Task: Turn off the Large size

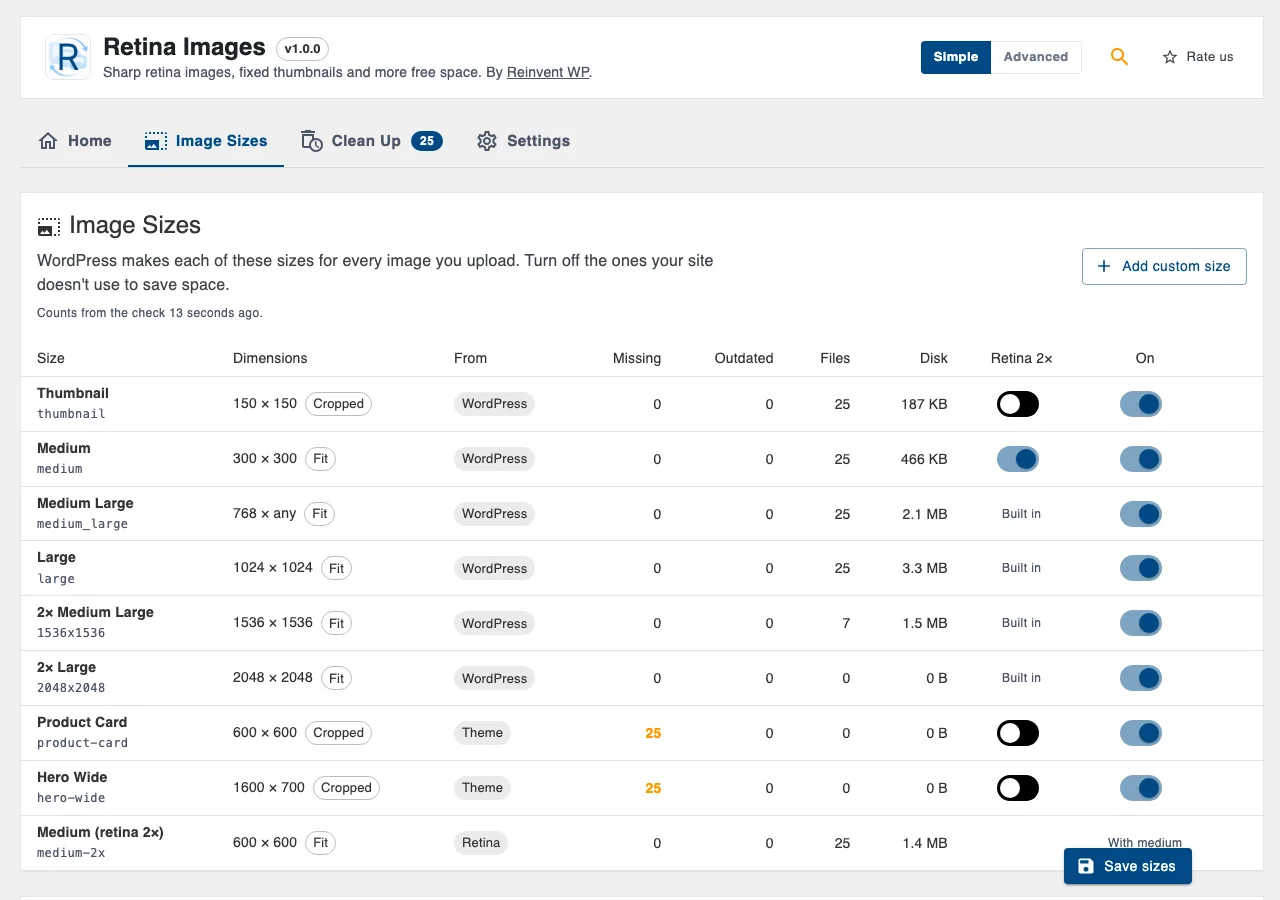Action: (1141, 568)
